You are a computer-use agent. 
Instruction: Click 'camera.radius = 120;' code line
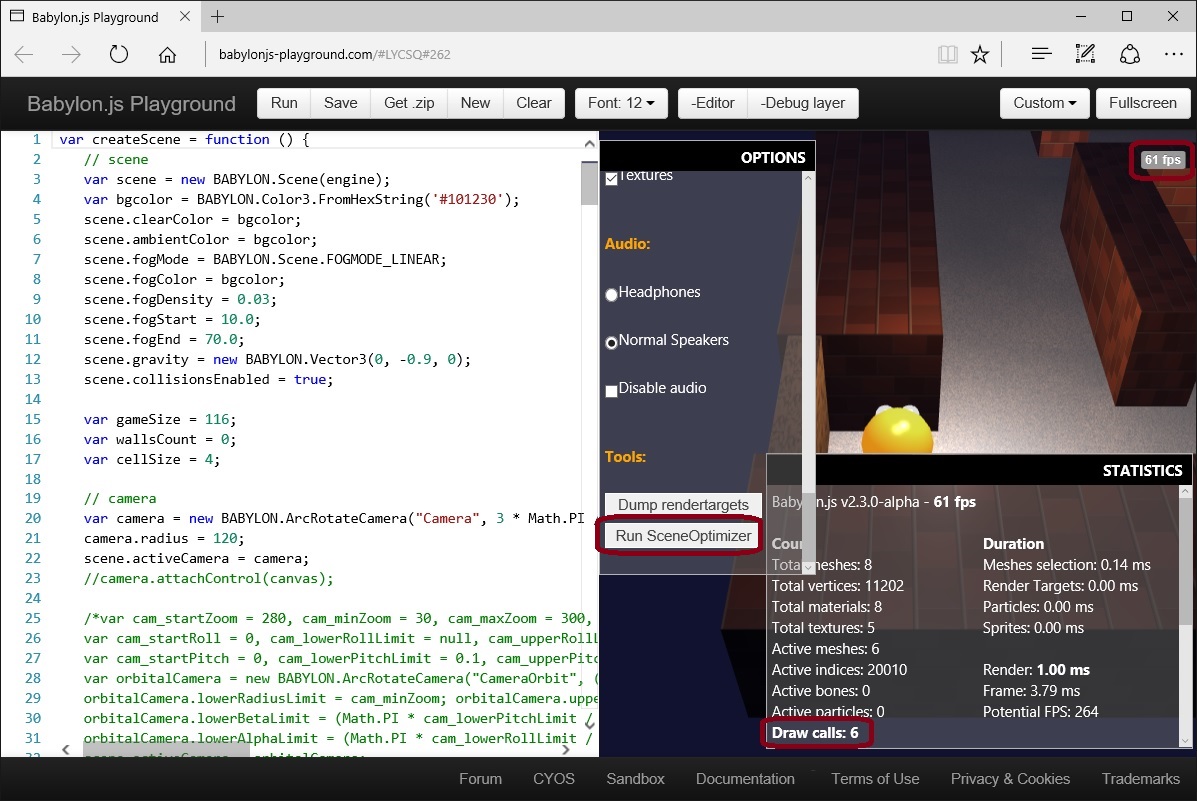point(164,538)
